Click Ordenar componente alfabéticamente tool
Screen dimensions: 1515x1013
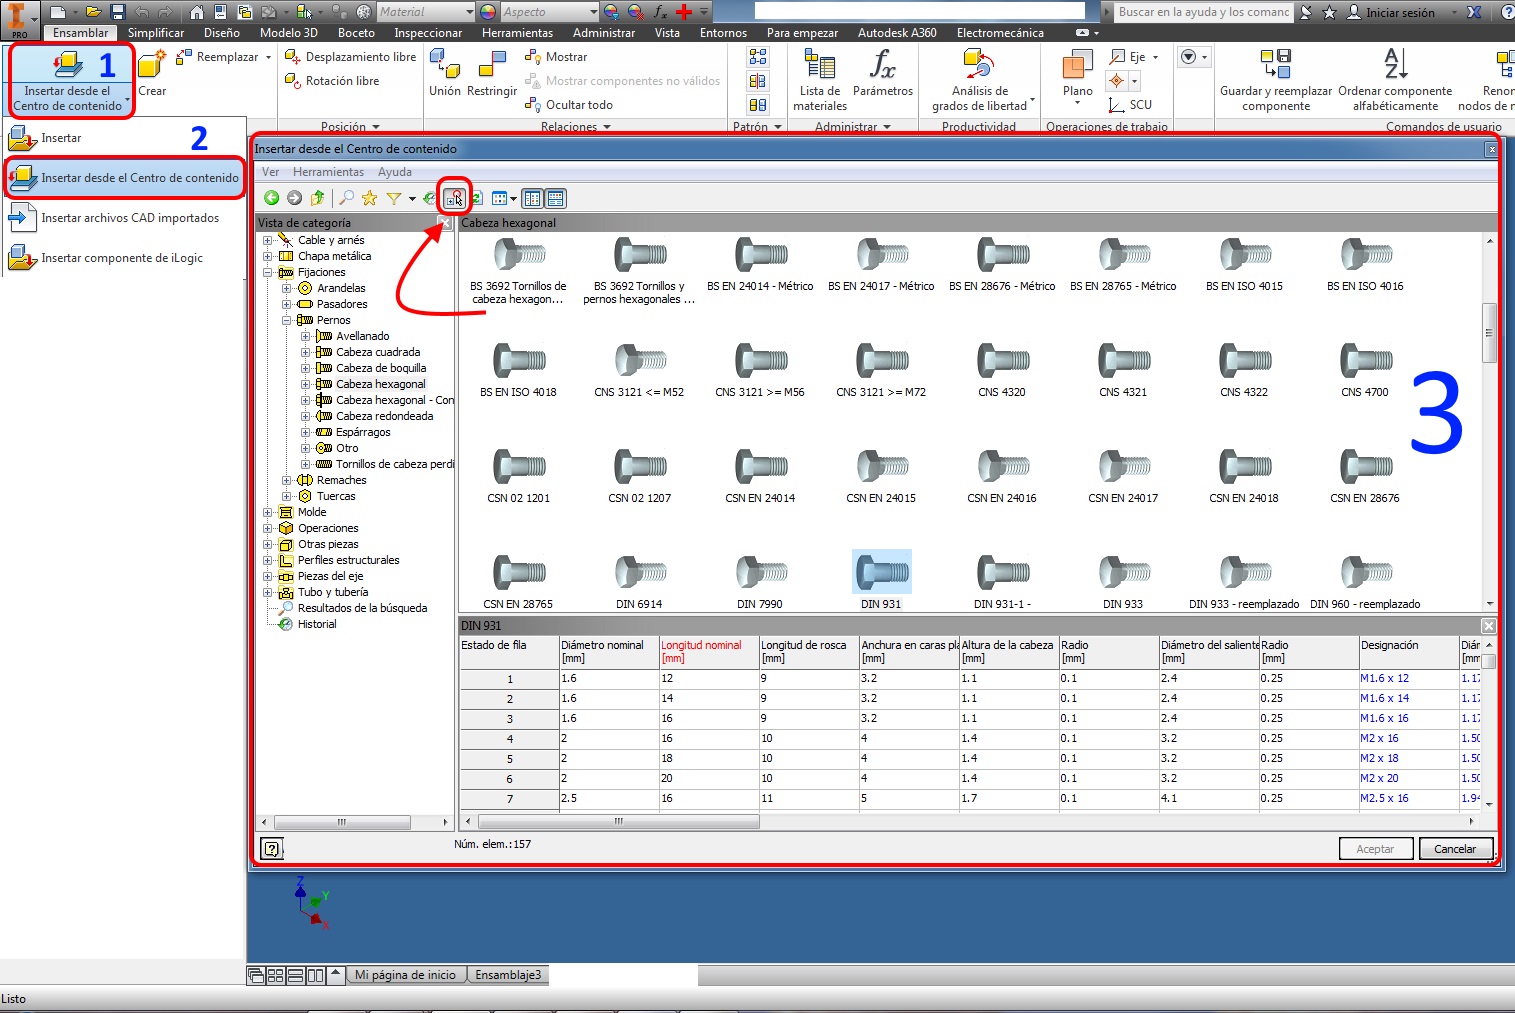pos(1395,80)
